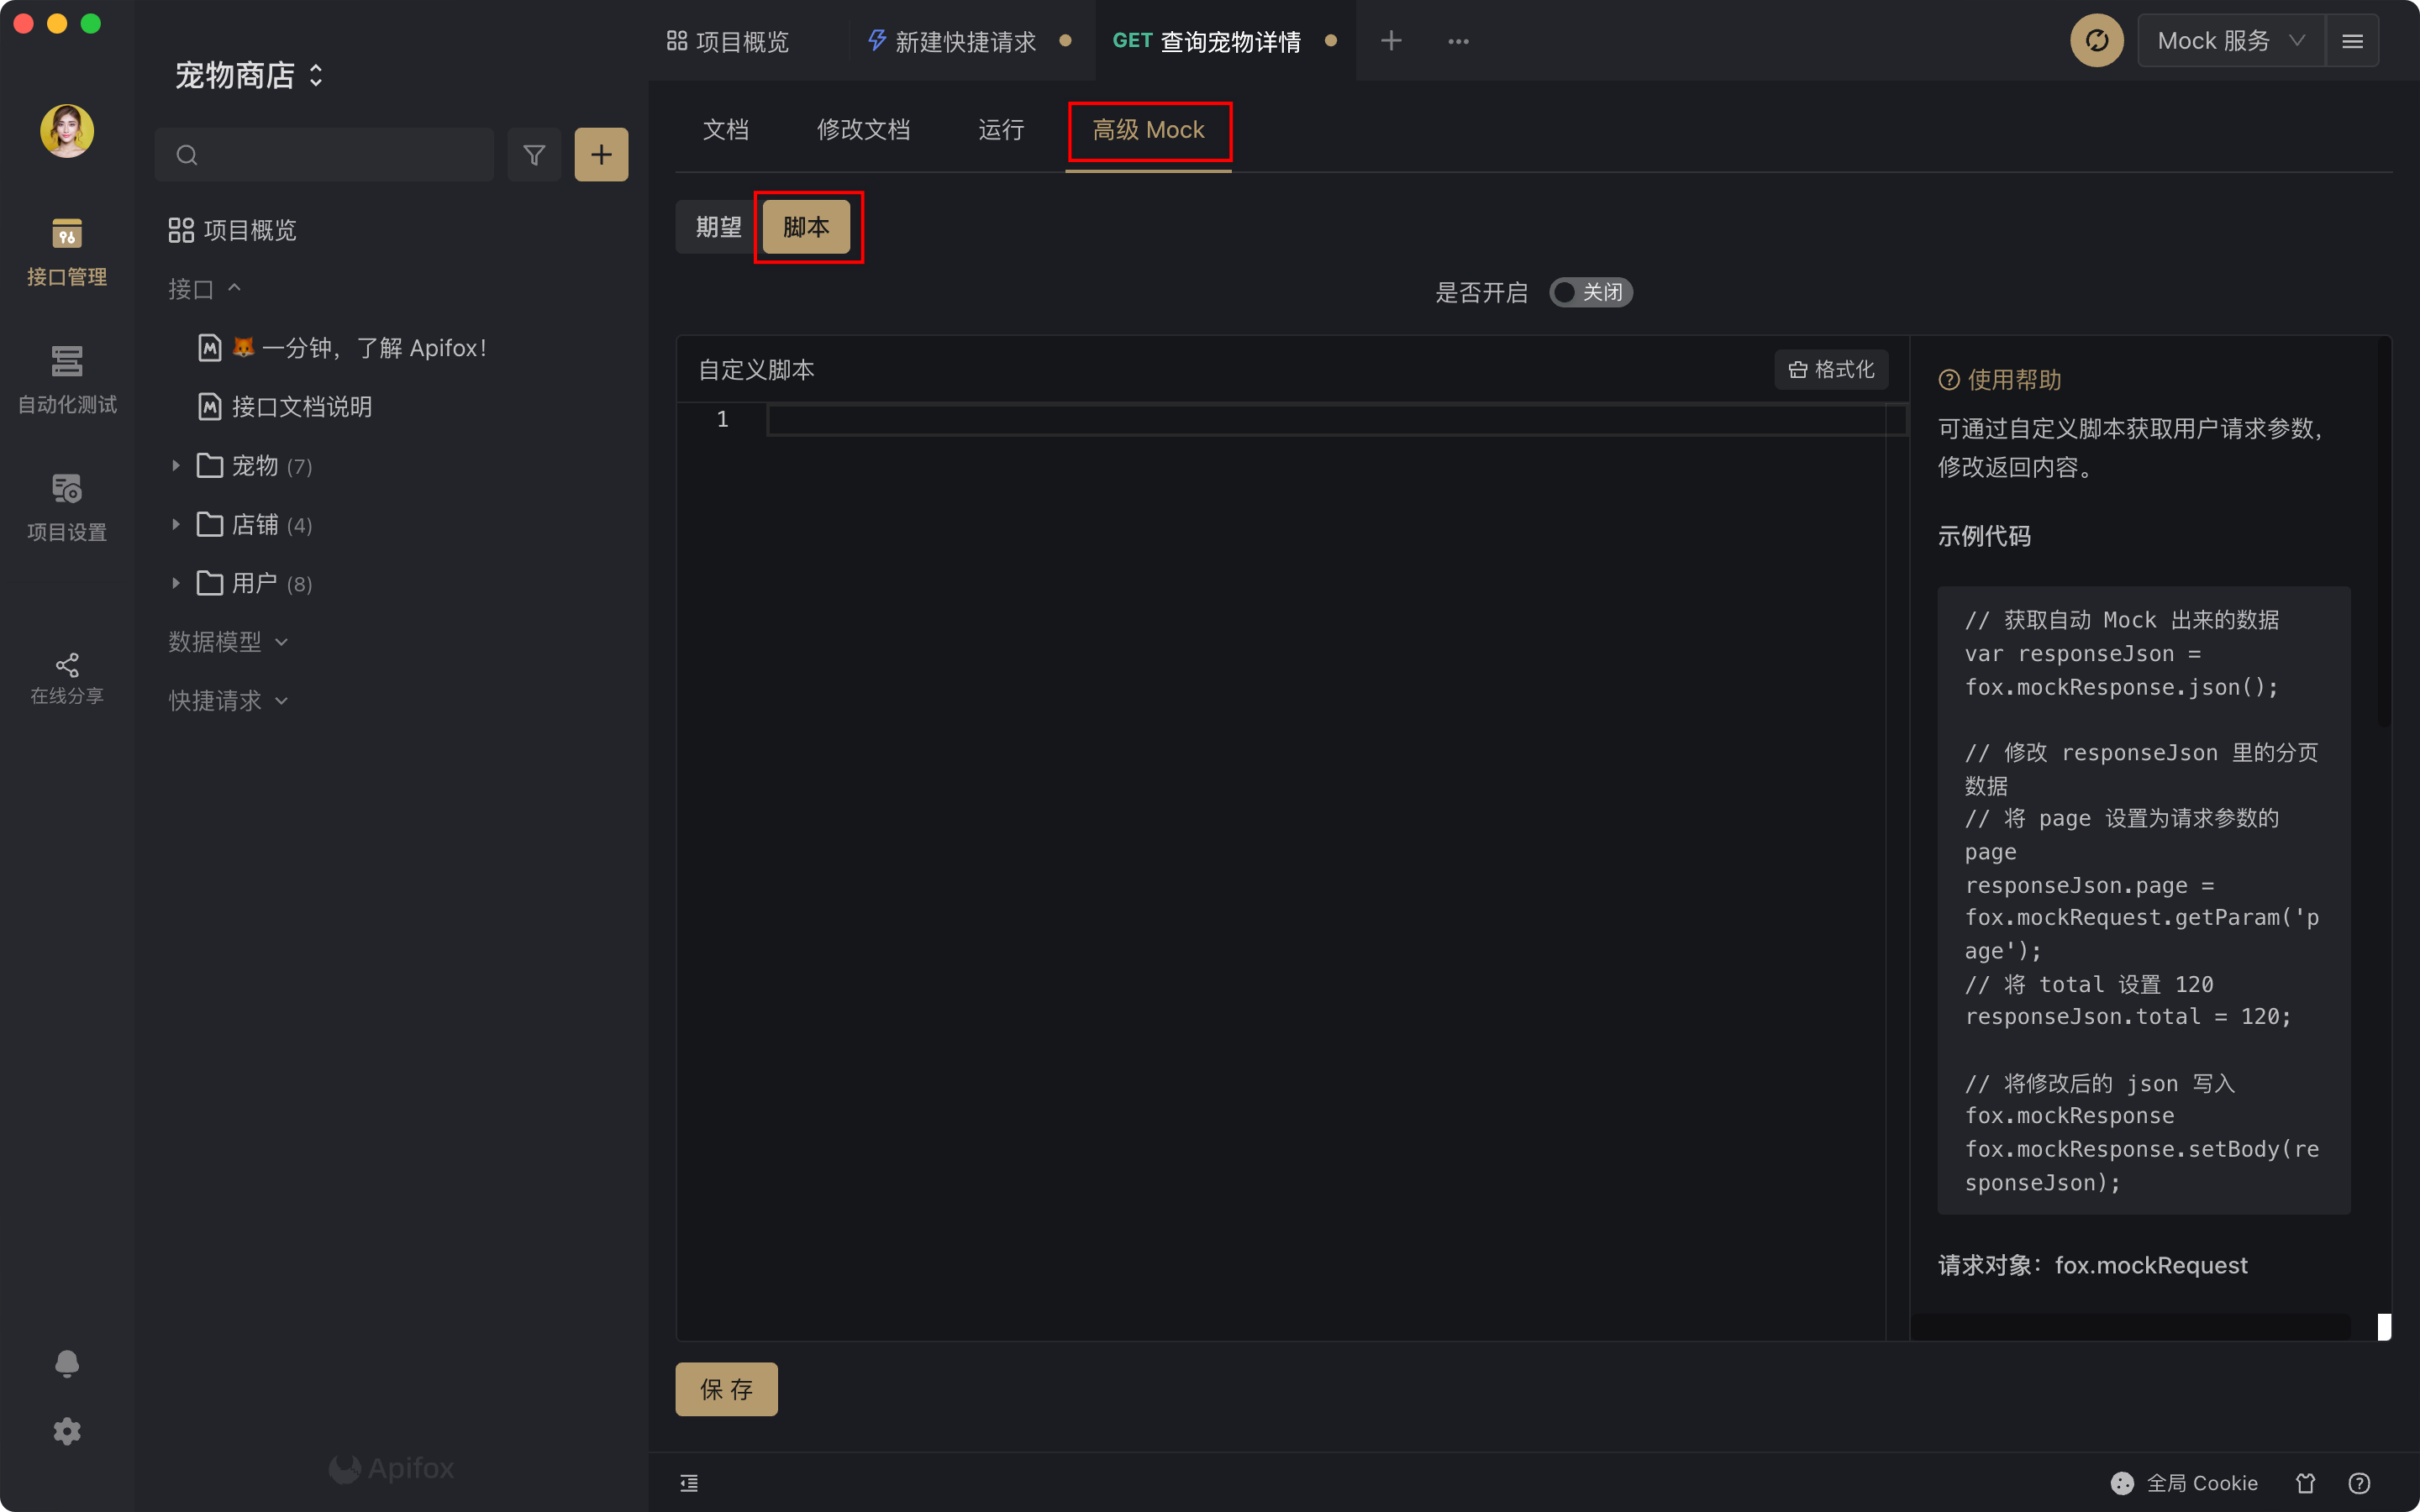Image resolution: width=2420 pixels, height=1512 pixels.
Task: Open 项目设置 in the sidebar
Action: pyautogui.click(x=67, y=507)
